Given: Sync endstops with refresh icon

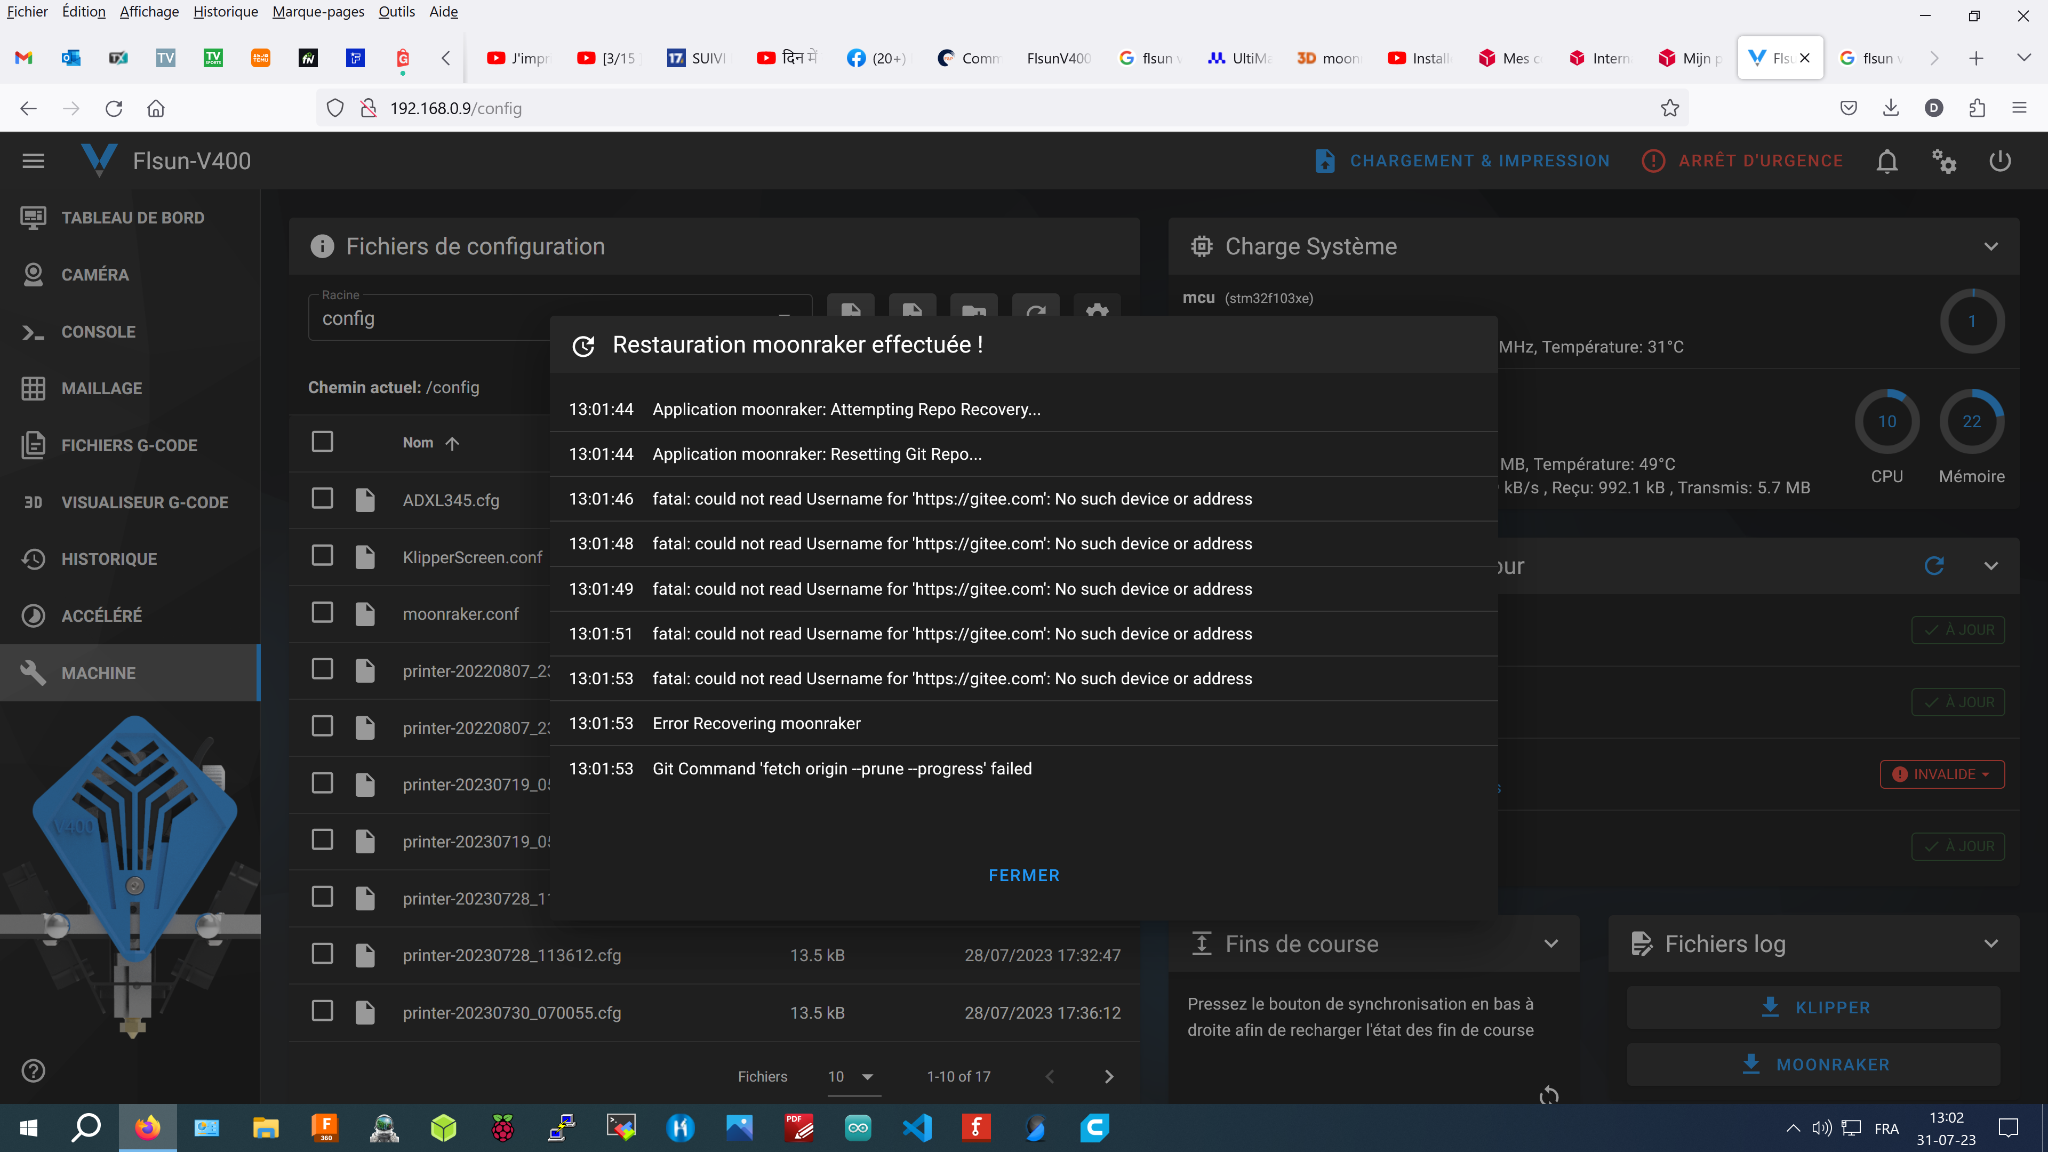Looking at the screenshot, I should [1549, 1095].
